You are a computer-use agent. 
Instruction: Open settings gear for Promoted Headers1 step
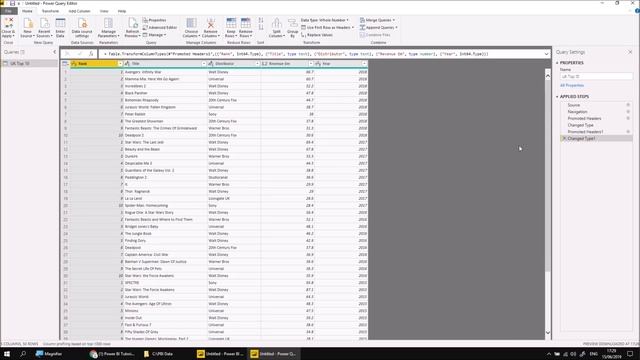[x=628, y=132]
